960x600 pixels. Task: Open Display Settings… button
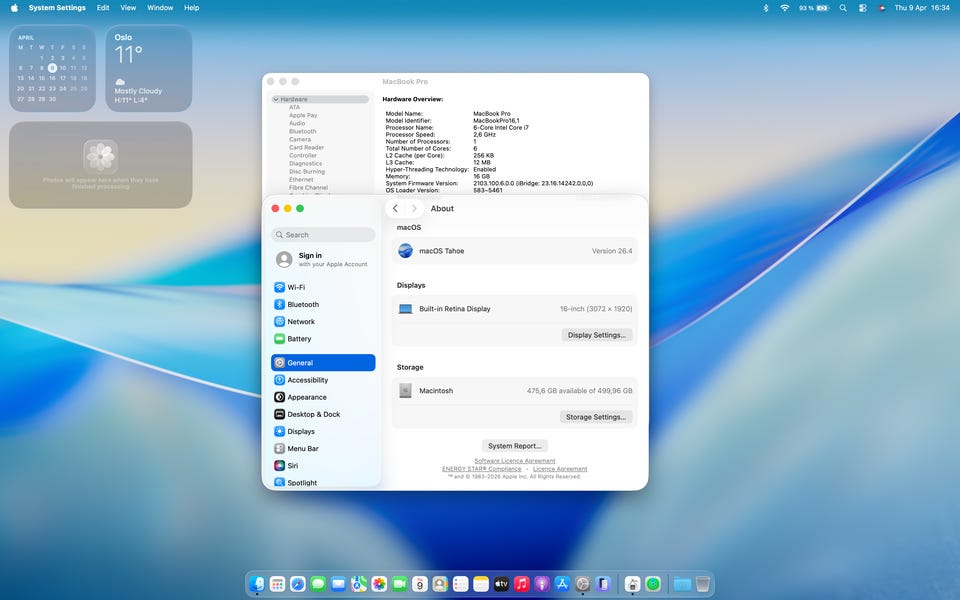click(596, 335)
